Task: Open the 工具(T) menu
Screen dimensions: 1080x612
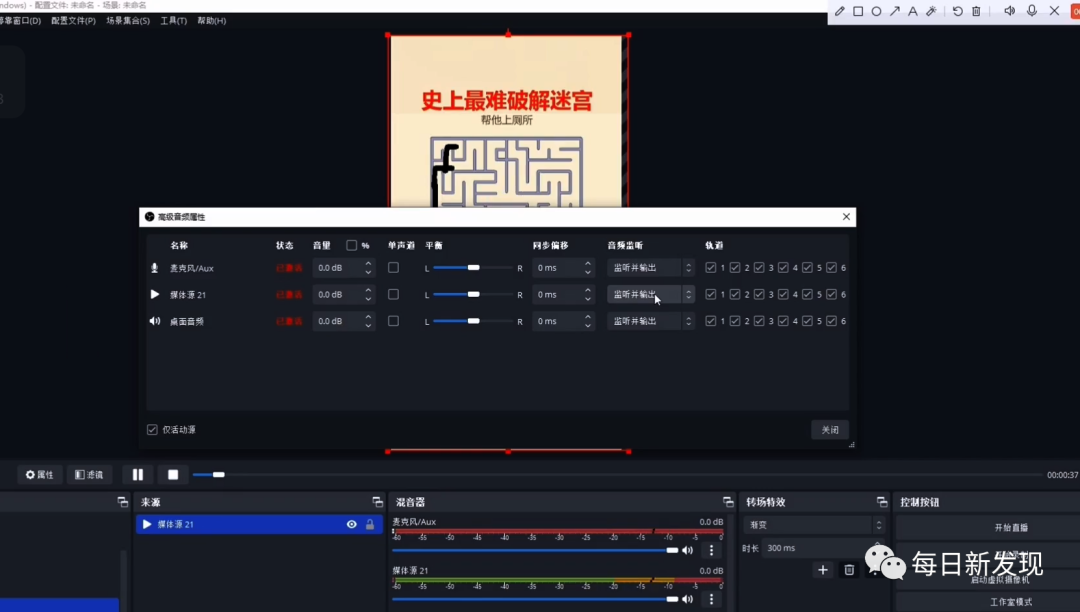Action: point(173,21)
